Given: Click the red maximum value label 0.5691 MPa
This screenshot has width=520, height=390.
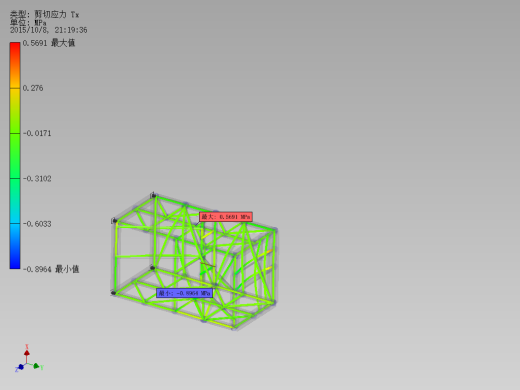Looking at the screenshot, I should (226, 217).
